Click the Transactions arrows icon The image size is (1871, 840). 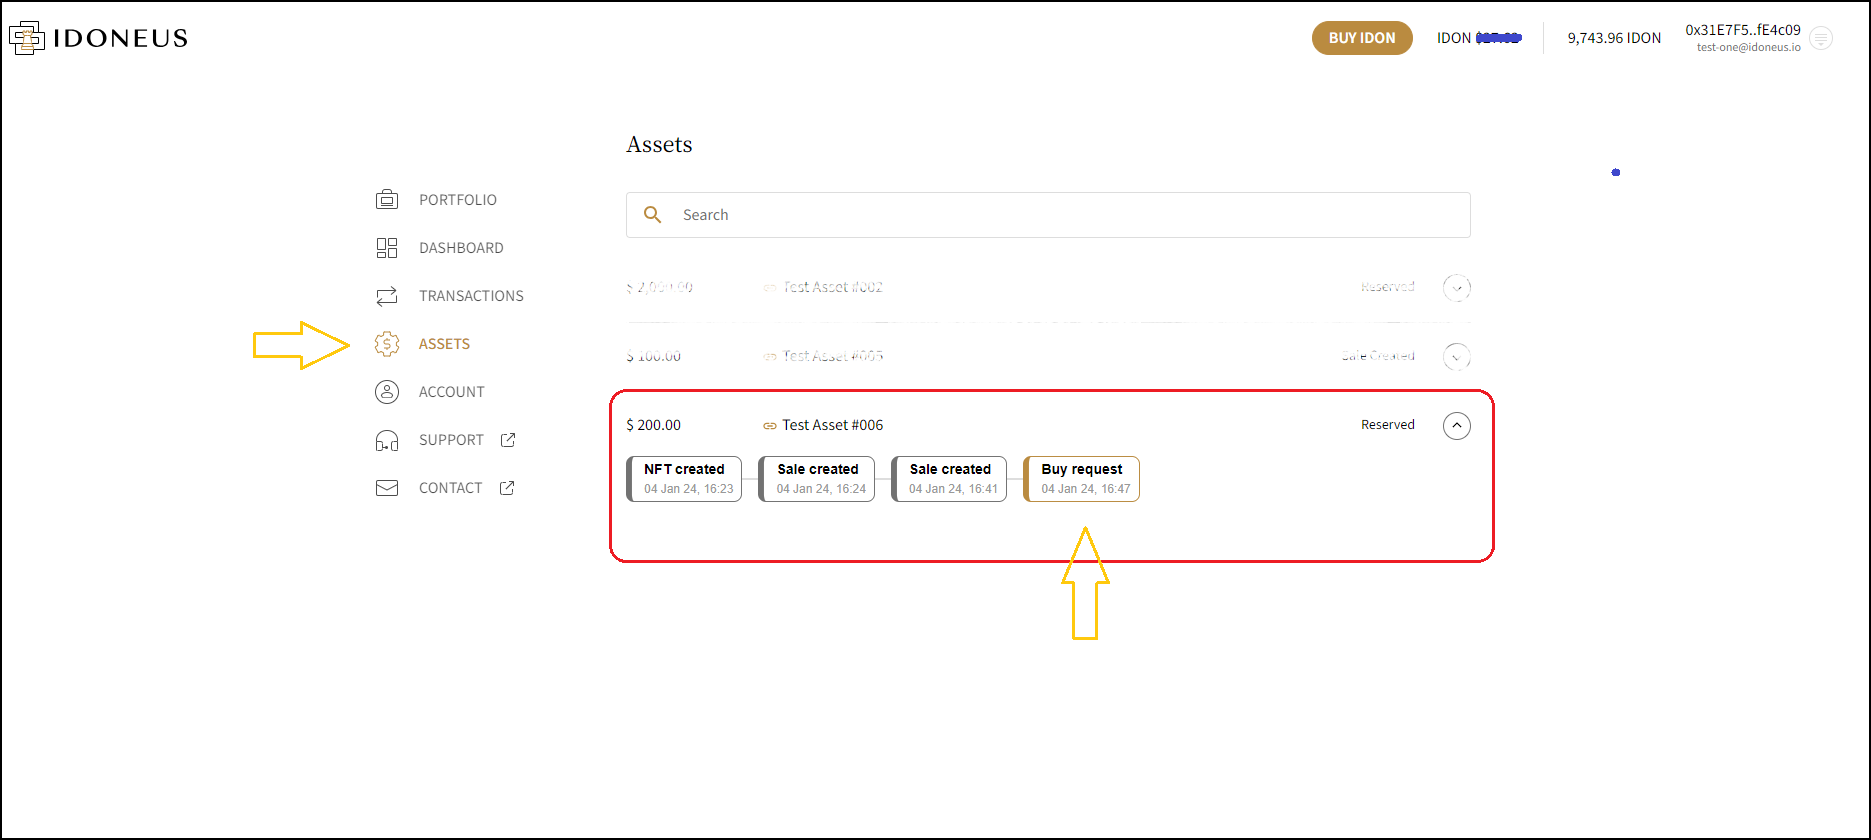[x=387, y=296]
